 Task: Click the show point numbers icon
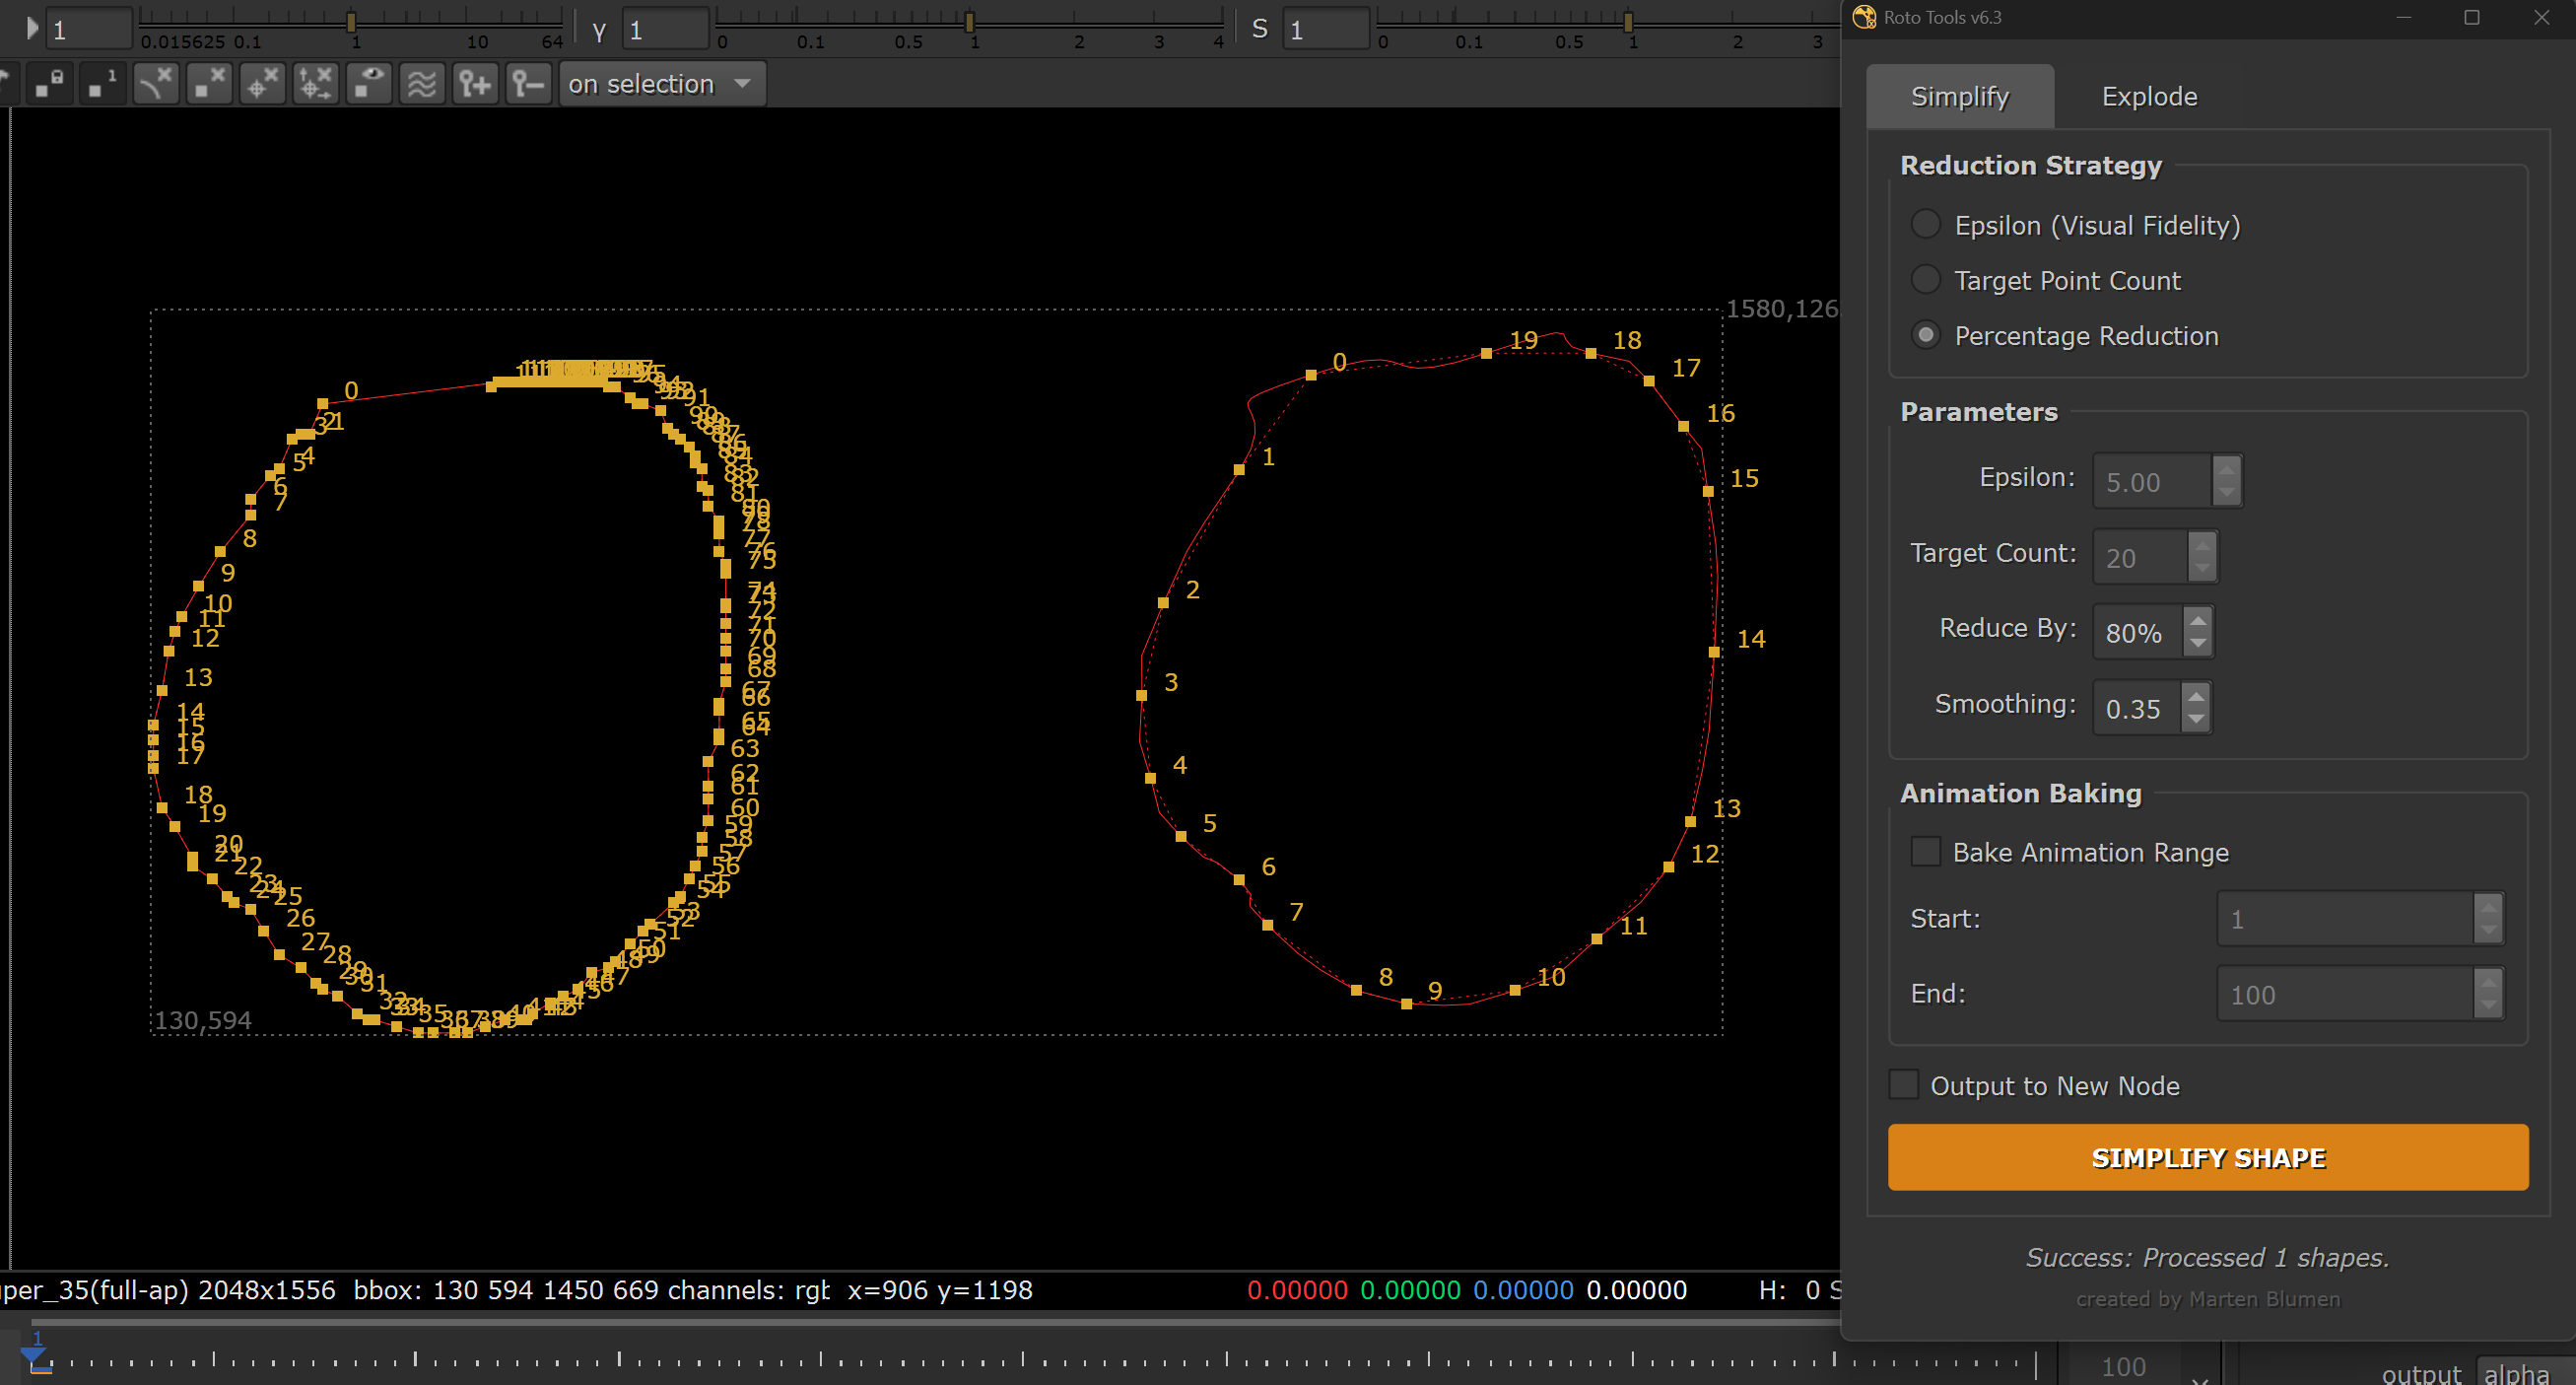[102, 83]
